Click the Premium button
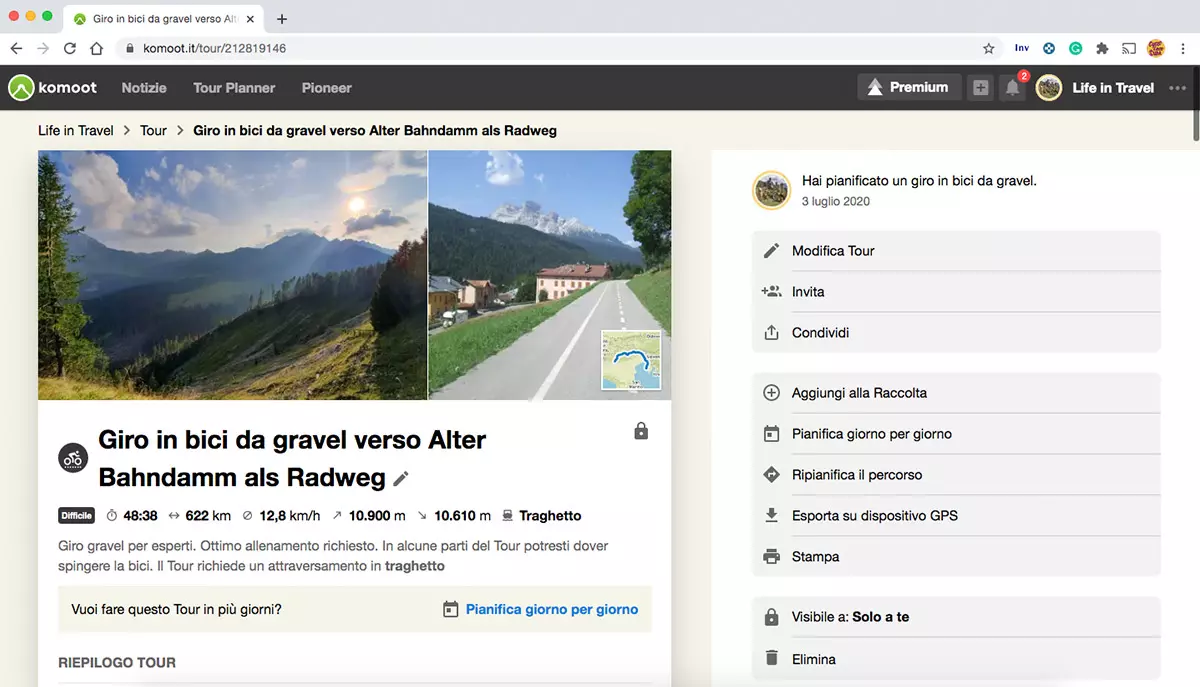 click(909, 87)
